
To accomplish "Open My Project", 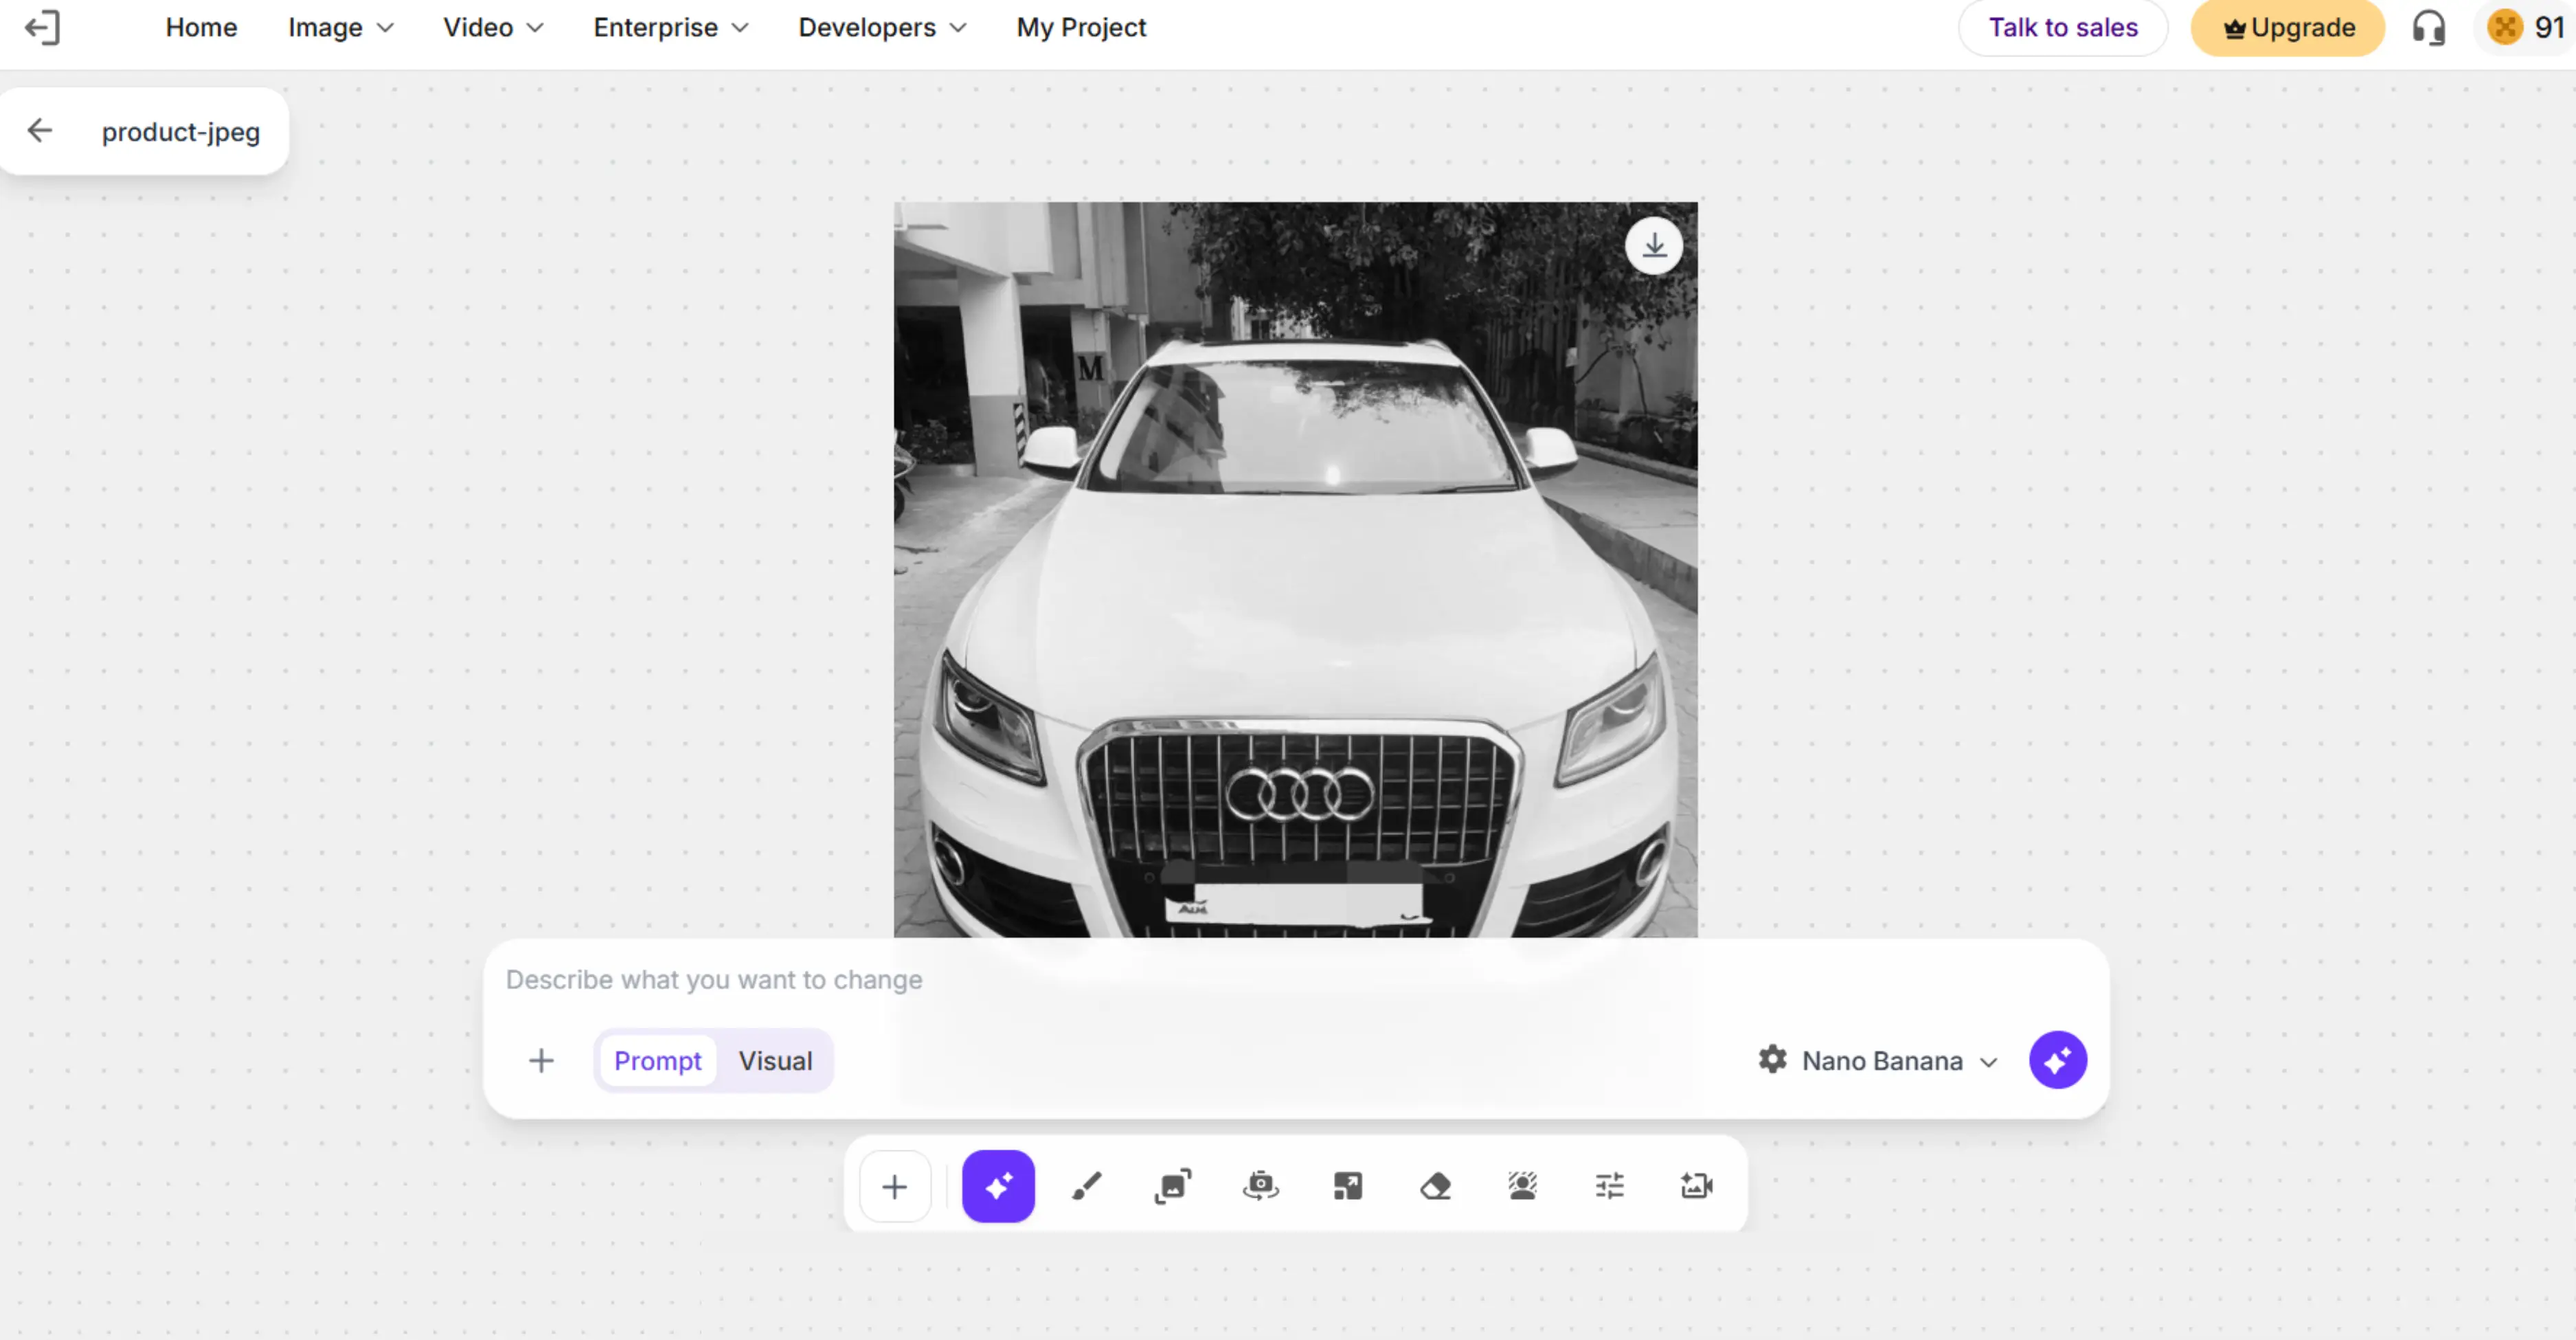I will tap(1081, 28).
